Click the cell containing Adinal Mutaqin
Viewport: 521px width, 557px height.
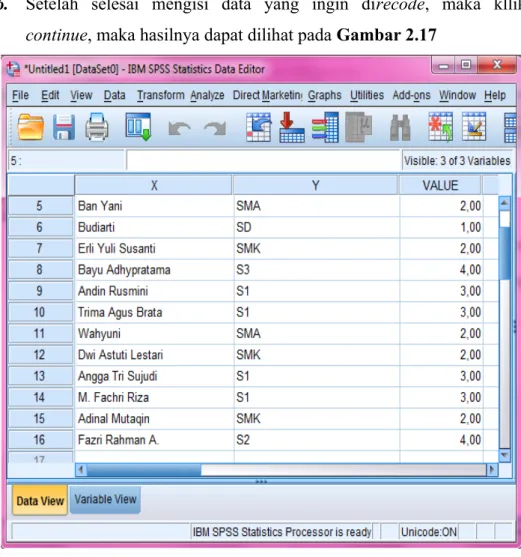154,418
